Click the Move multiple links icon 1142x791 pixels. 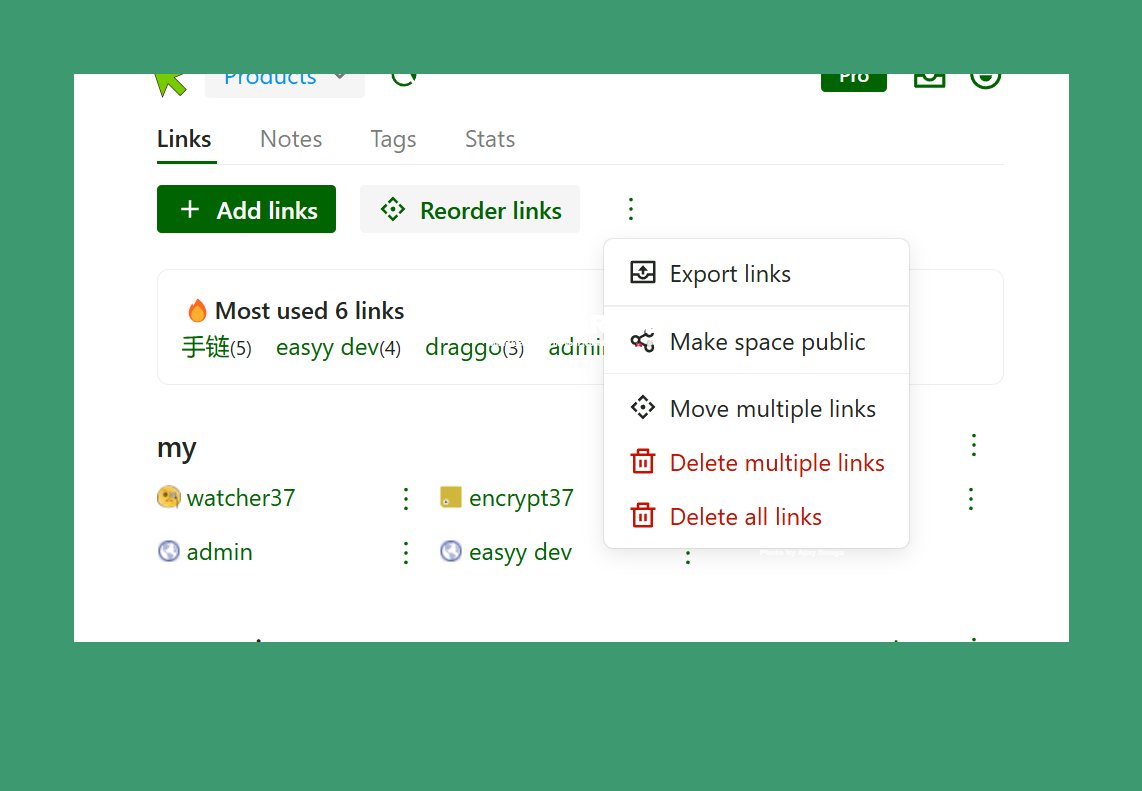pyautogui.click(x=642, y=407)
